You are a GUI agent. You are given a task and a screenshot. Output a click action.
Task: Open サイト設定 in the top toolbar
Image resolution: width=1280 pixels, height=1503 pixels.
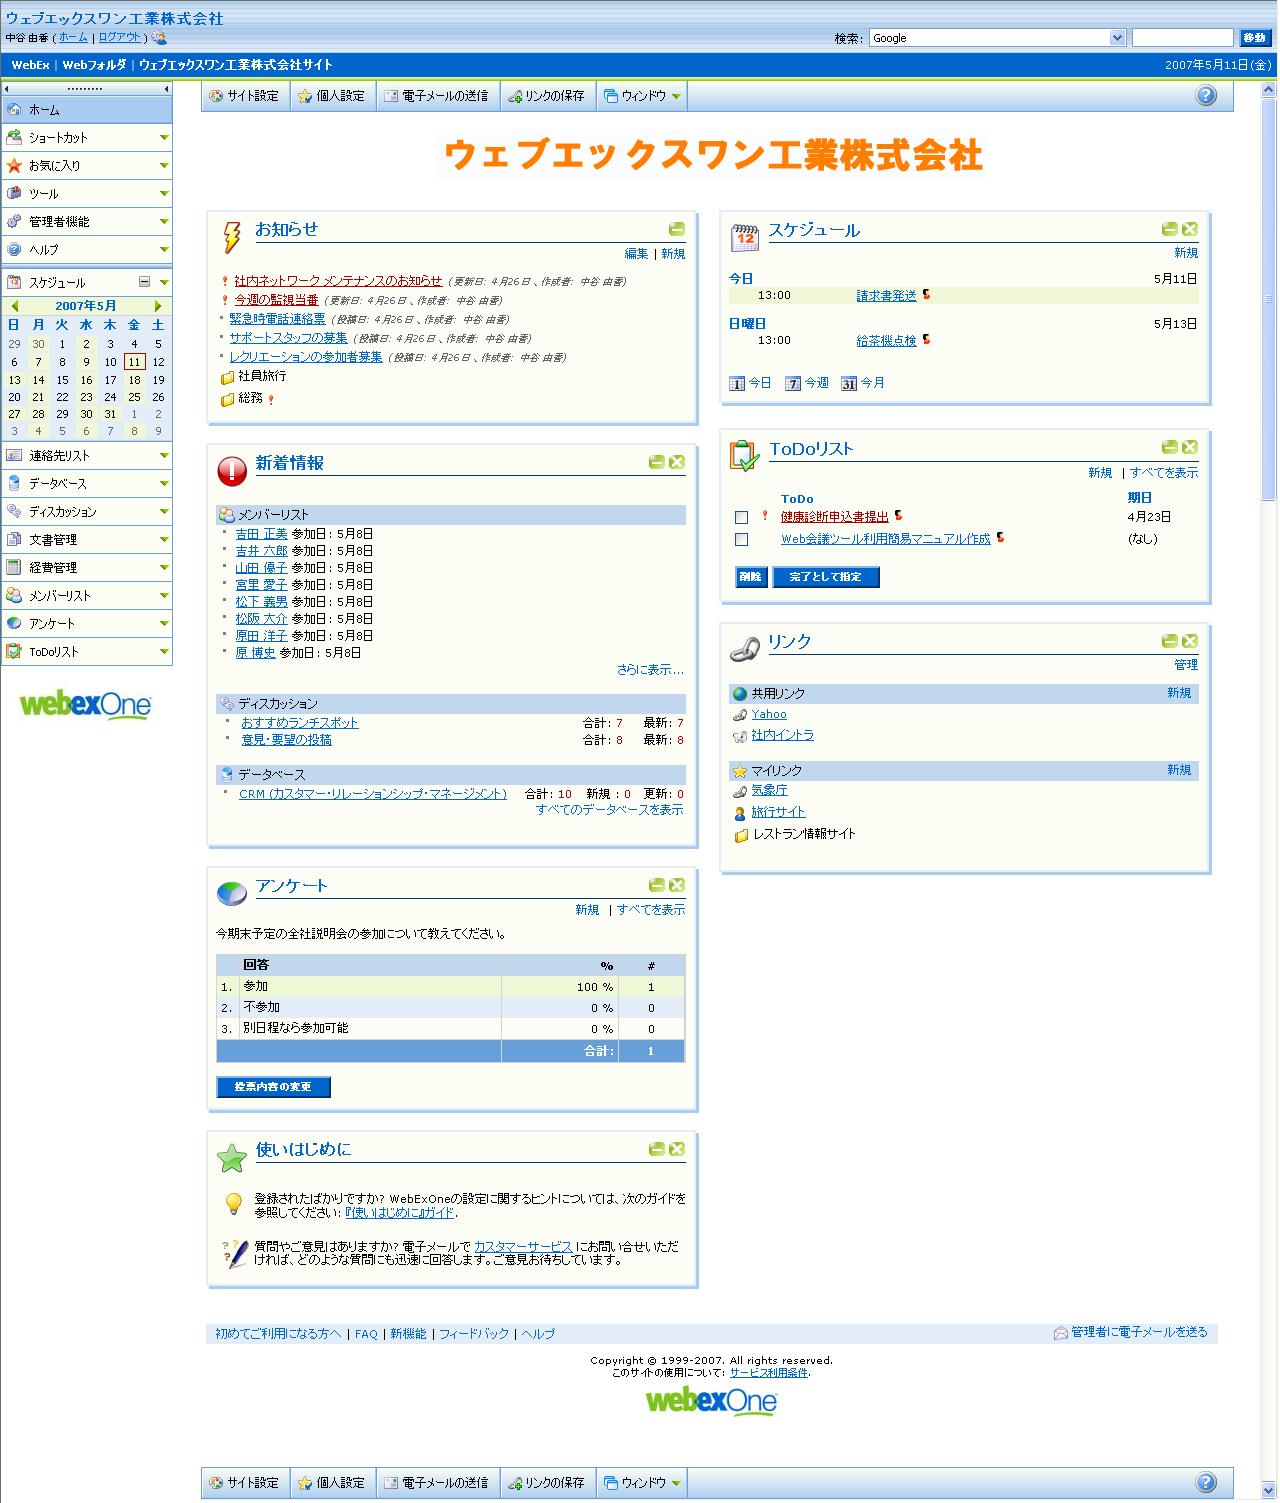point(246,96)
